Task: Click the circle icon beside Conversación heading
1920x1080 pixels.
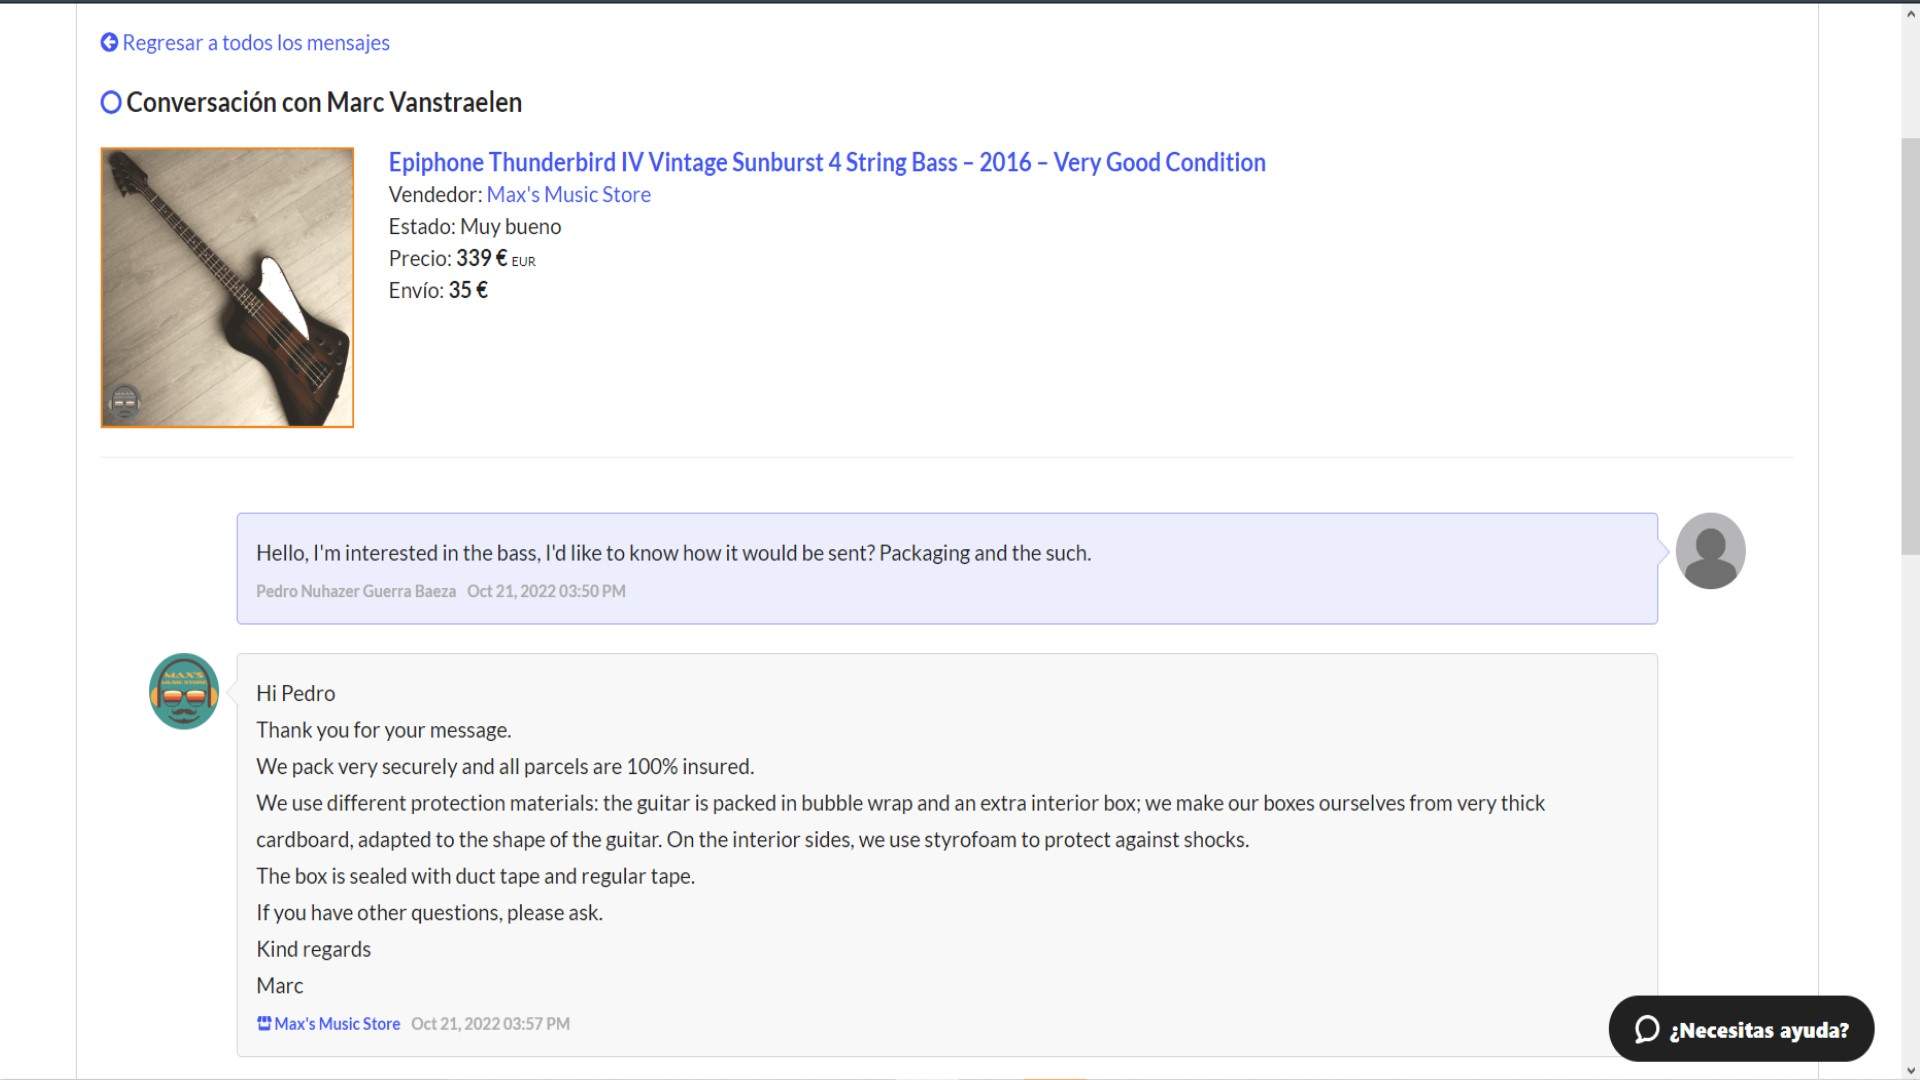Action: point(111,102)
